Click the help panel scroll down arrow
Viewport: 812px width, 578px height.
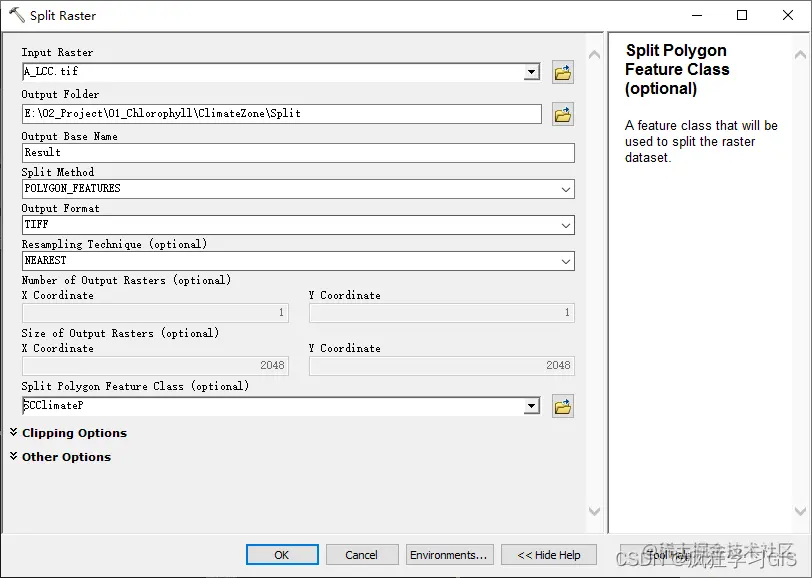(800, 511)
